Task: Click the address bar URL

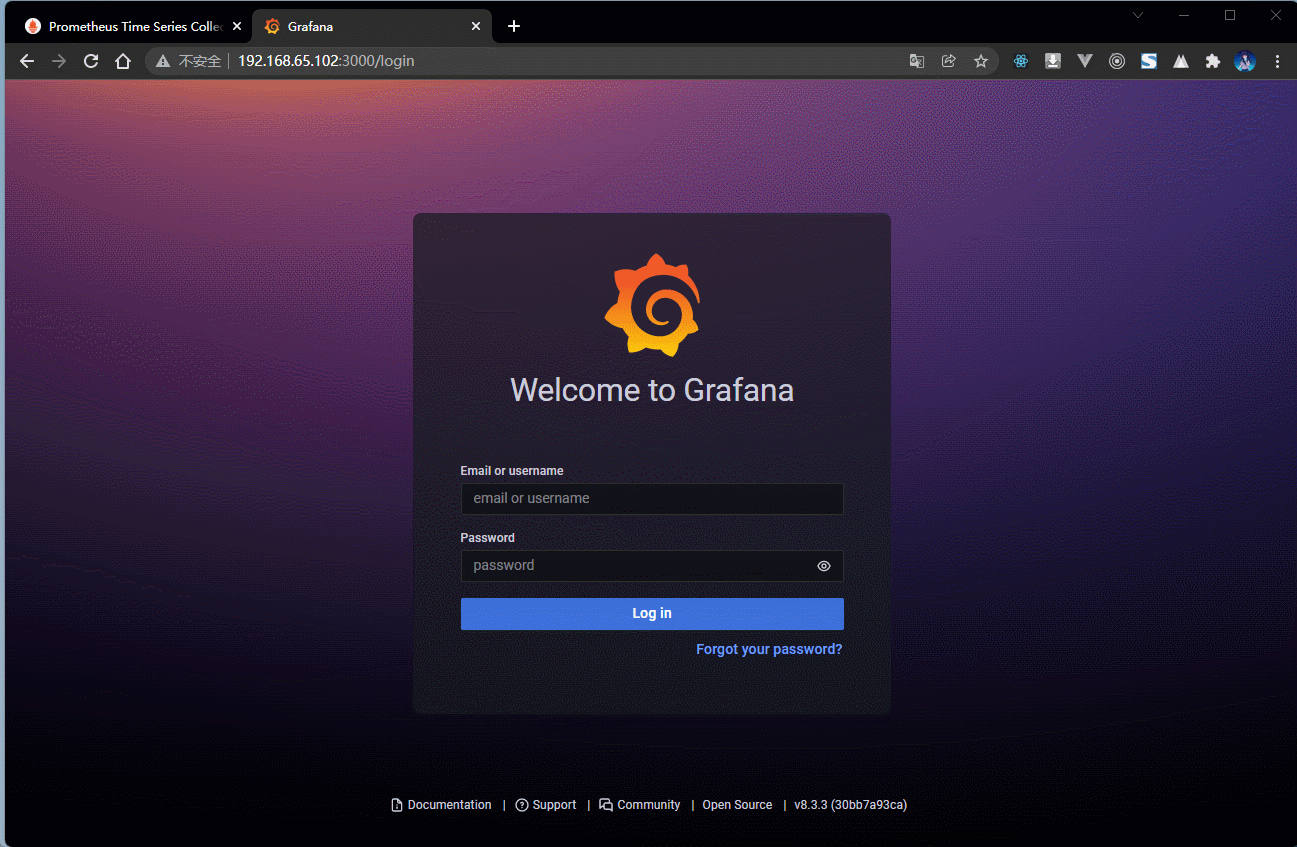Action: 326,61
